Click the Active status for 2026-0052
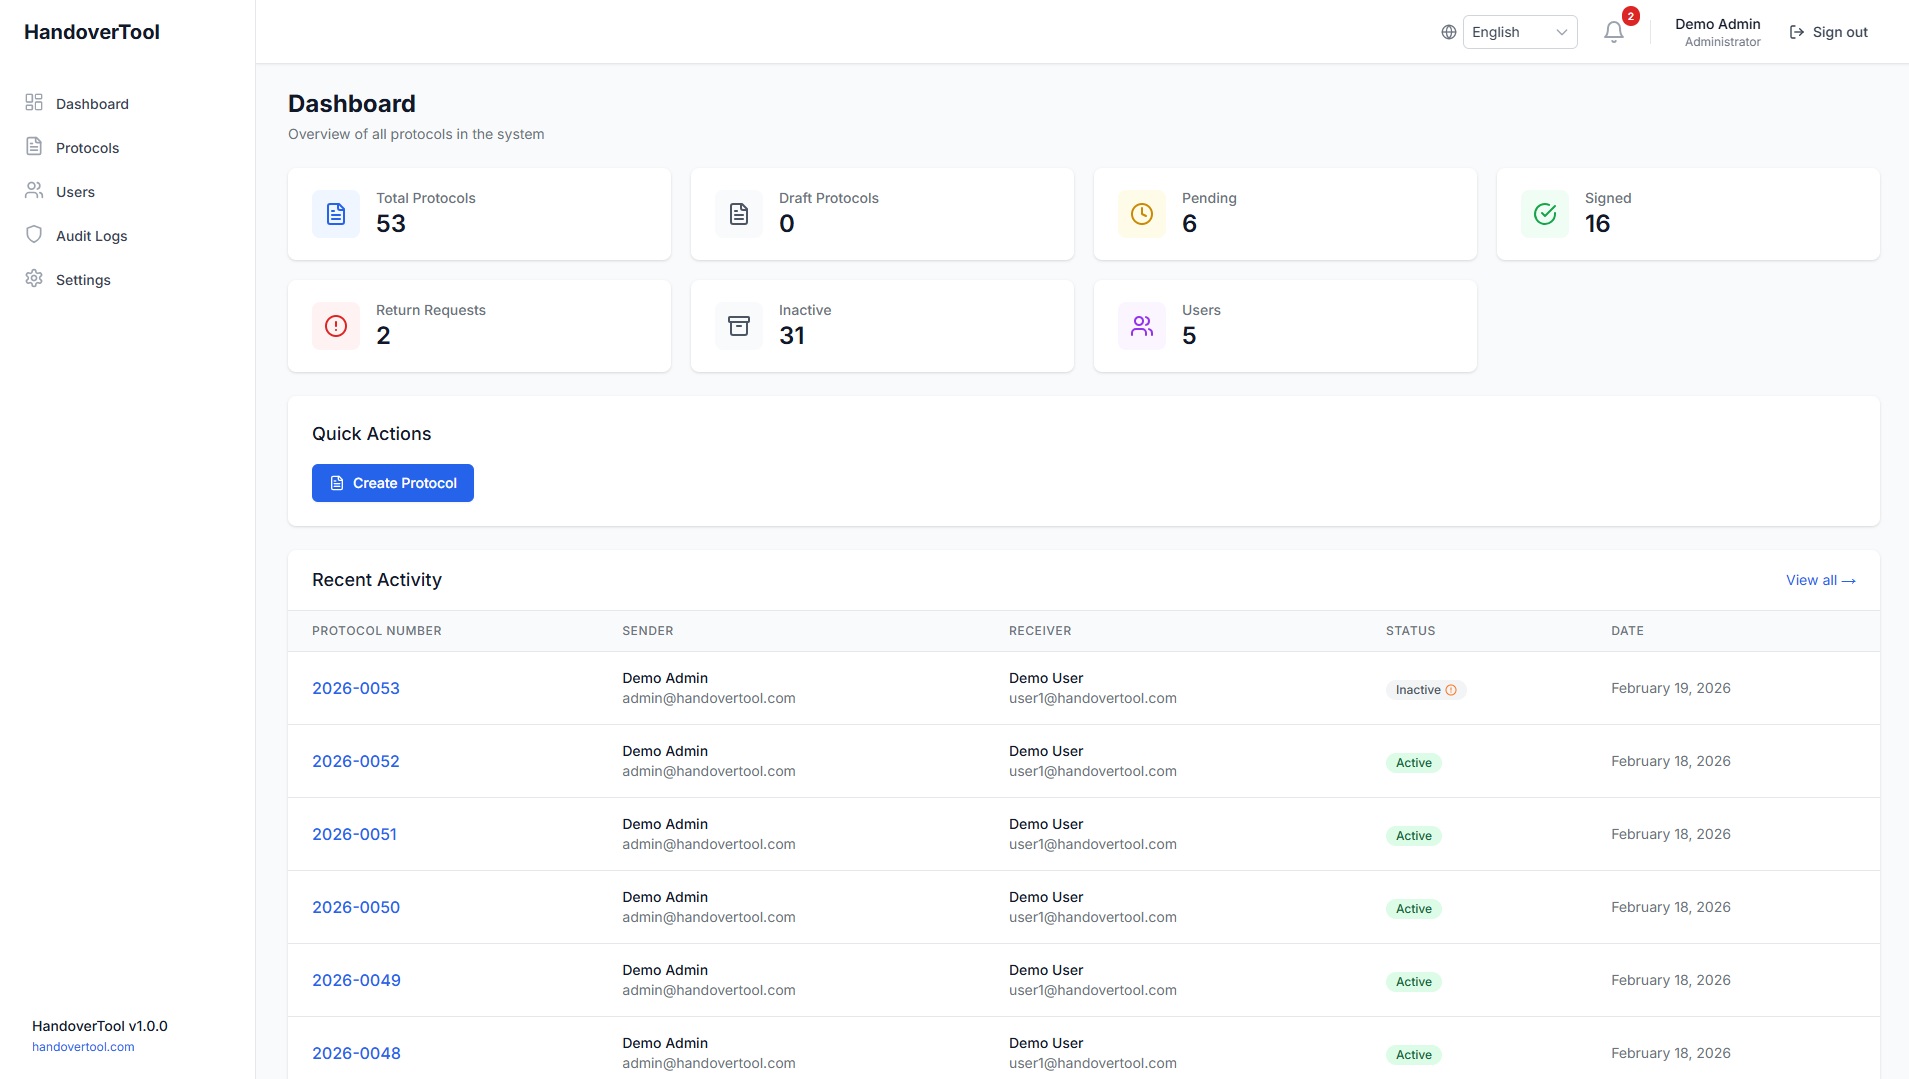1909x1079 pixels. coord(1413,763)
